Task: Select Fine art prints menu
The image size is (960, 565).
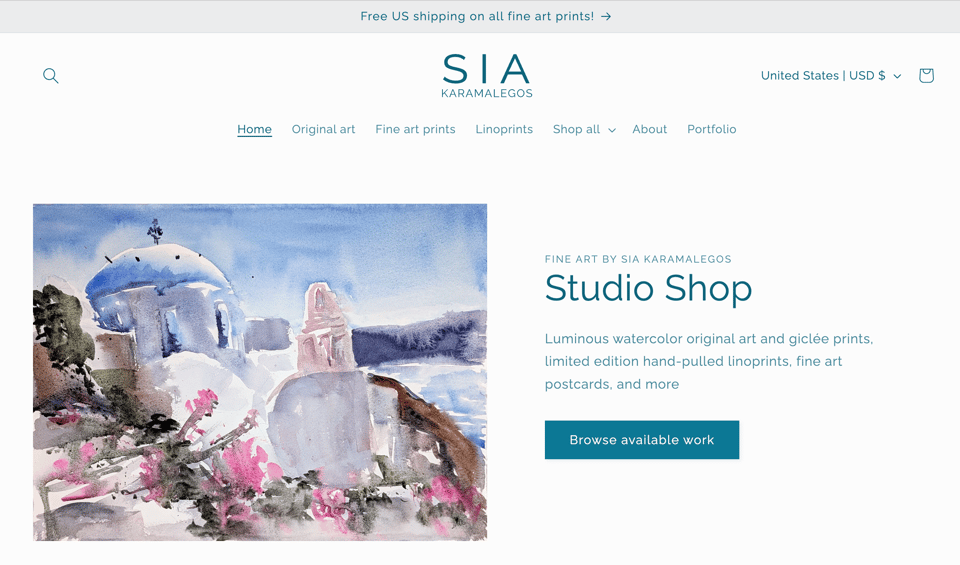Action: pos(415,129)
